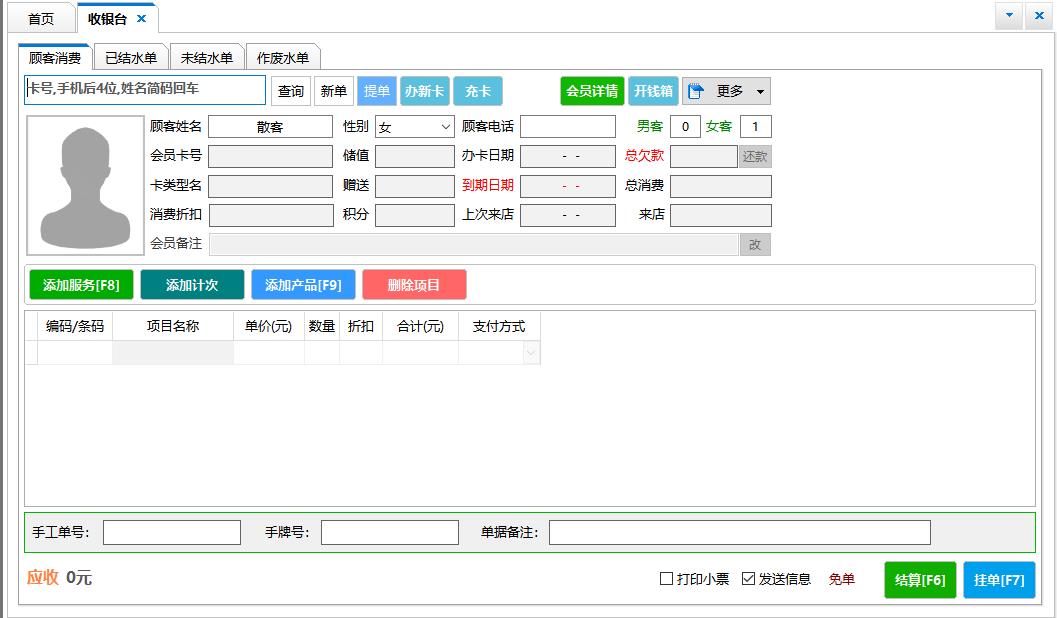The width and height of the screenshot is (1057, 618).
Task: Click the 查询 search button
Action: point(290,91)
